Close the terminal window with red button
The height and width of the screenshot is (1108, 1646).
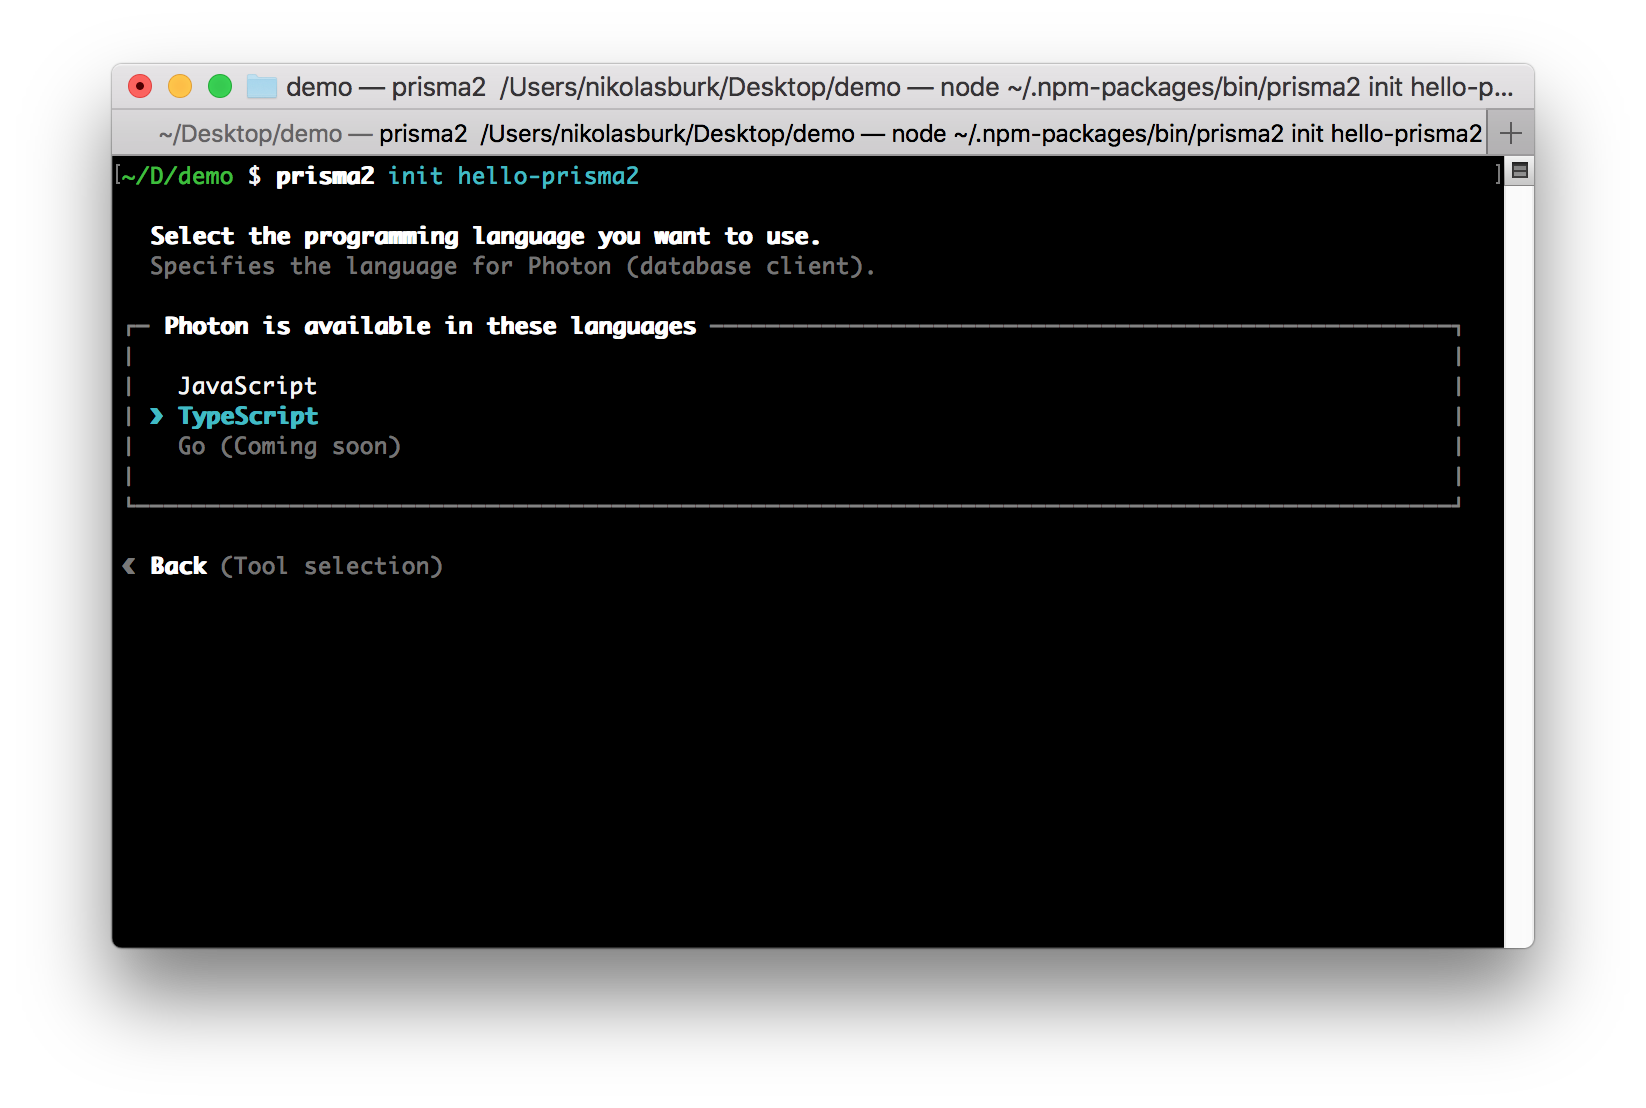click(x=140, y=87)
